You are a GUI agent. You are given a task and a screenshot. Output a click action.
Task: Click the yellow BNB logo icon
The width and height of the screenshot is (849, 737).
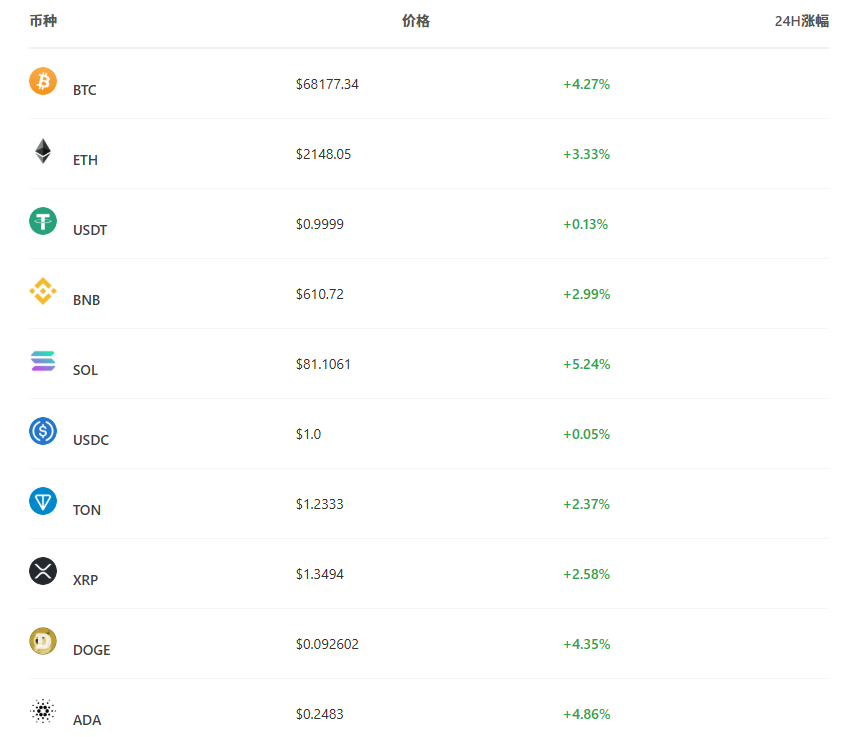pyautogui.click(x=43, y=291)
